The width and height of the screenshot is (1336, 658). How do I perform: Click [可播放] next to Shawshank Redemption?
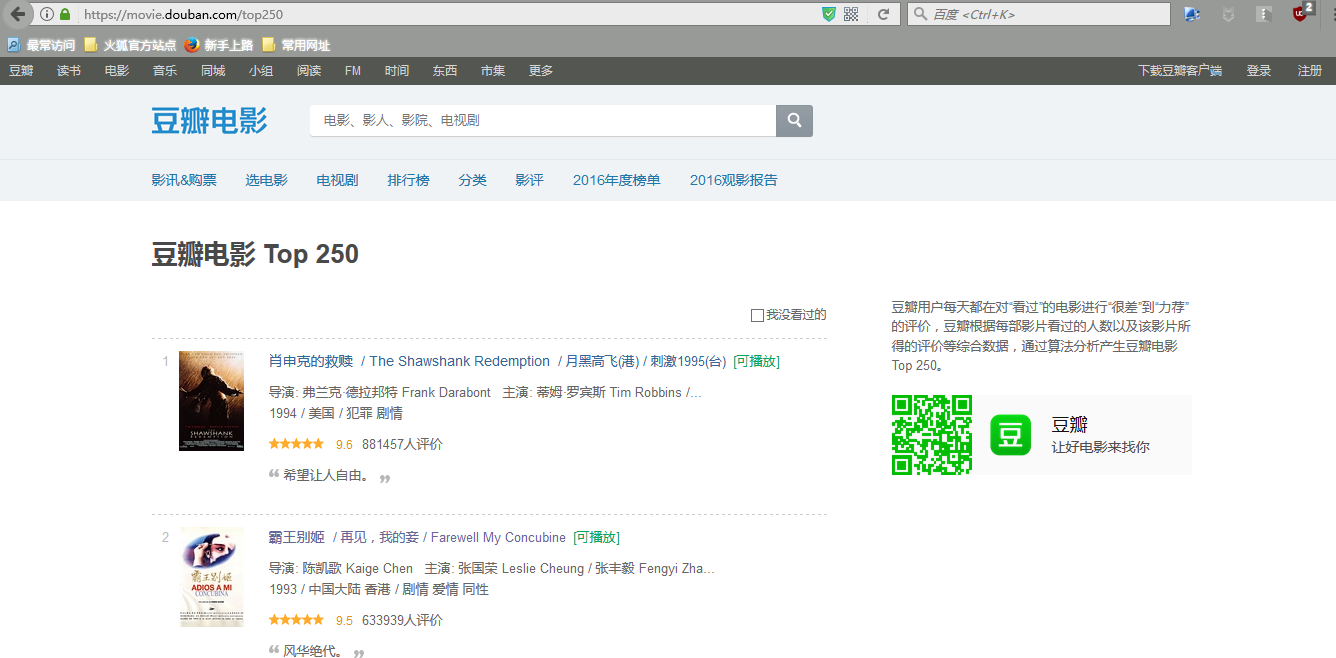click(x=756, y=361)
